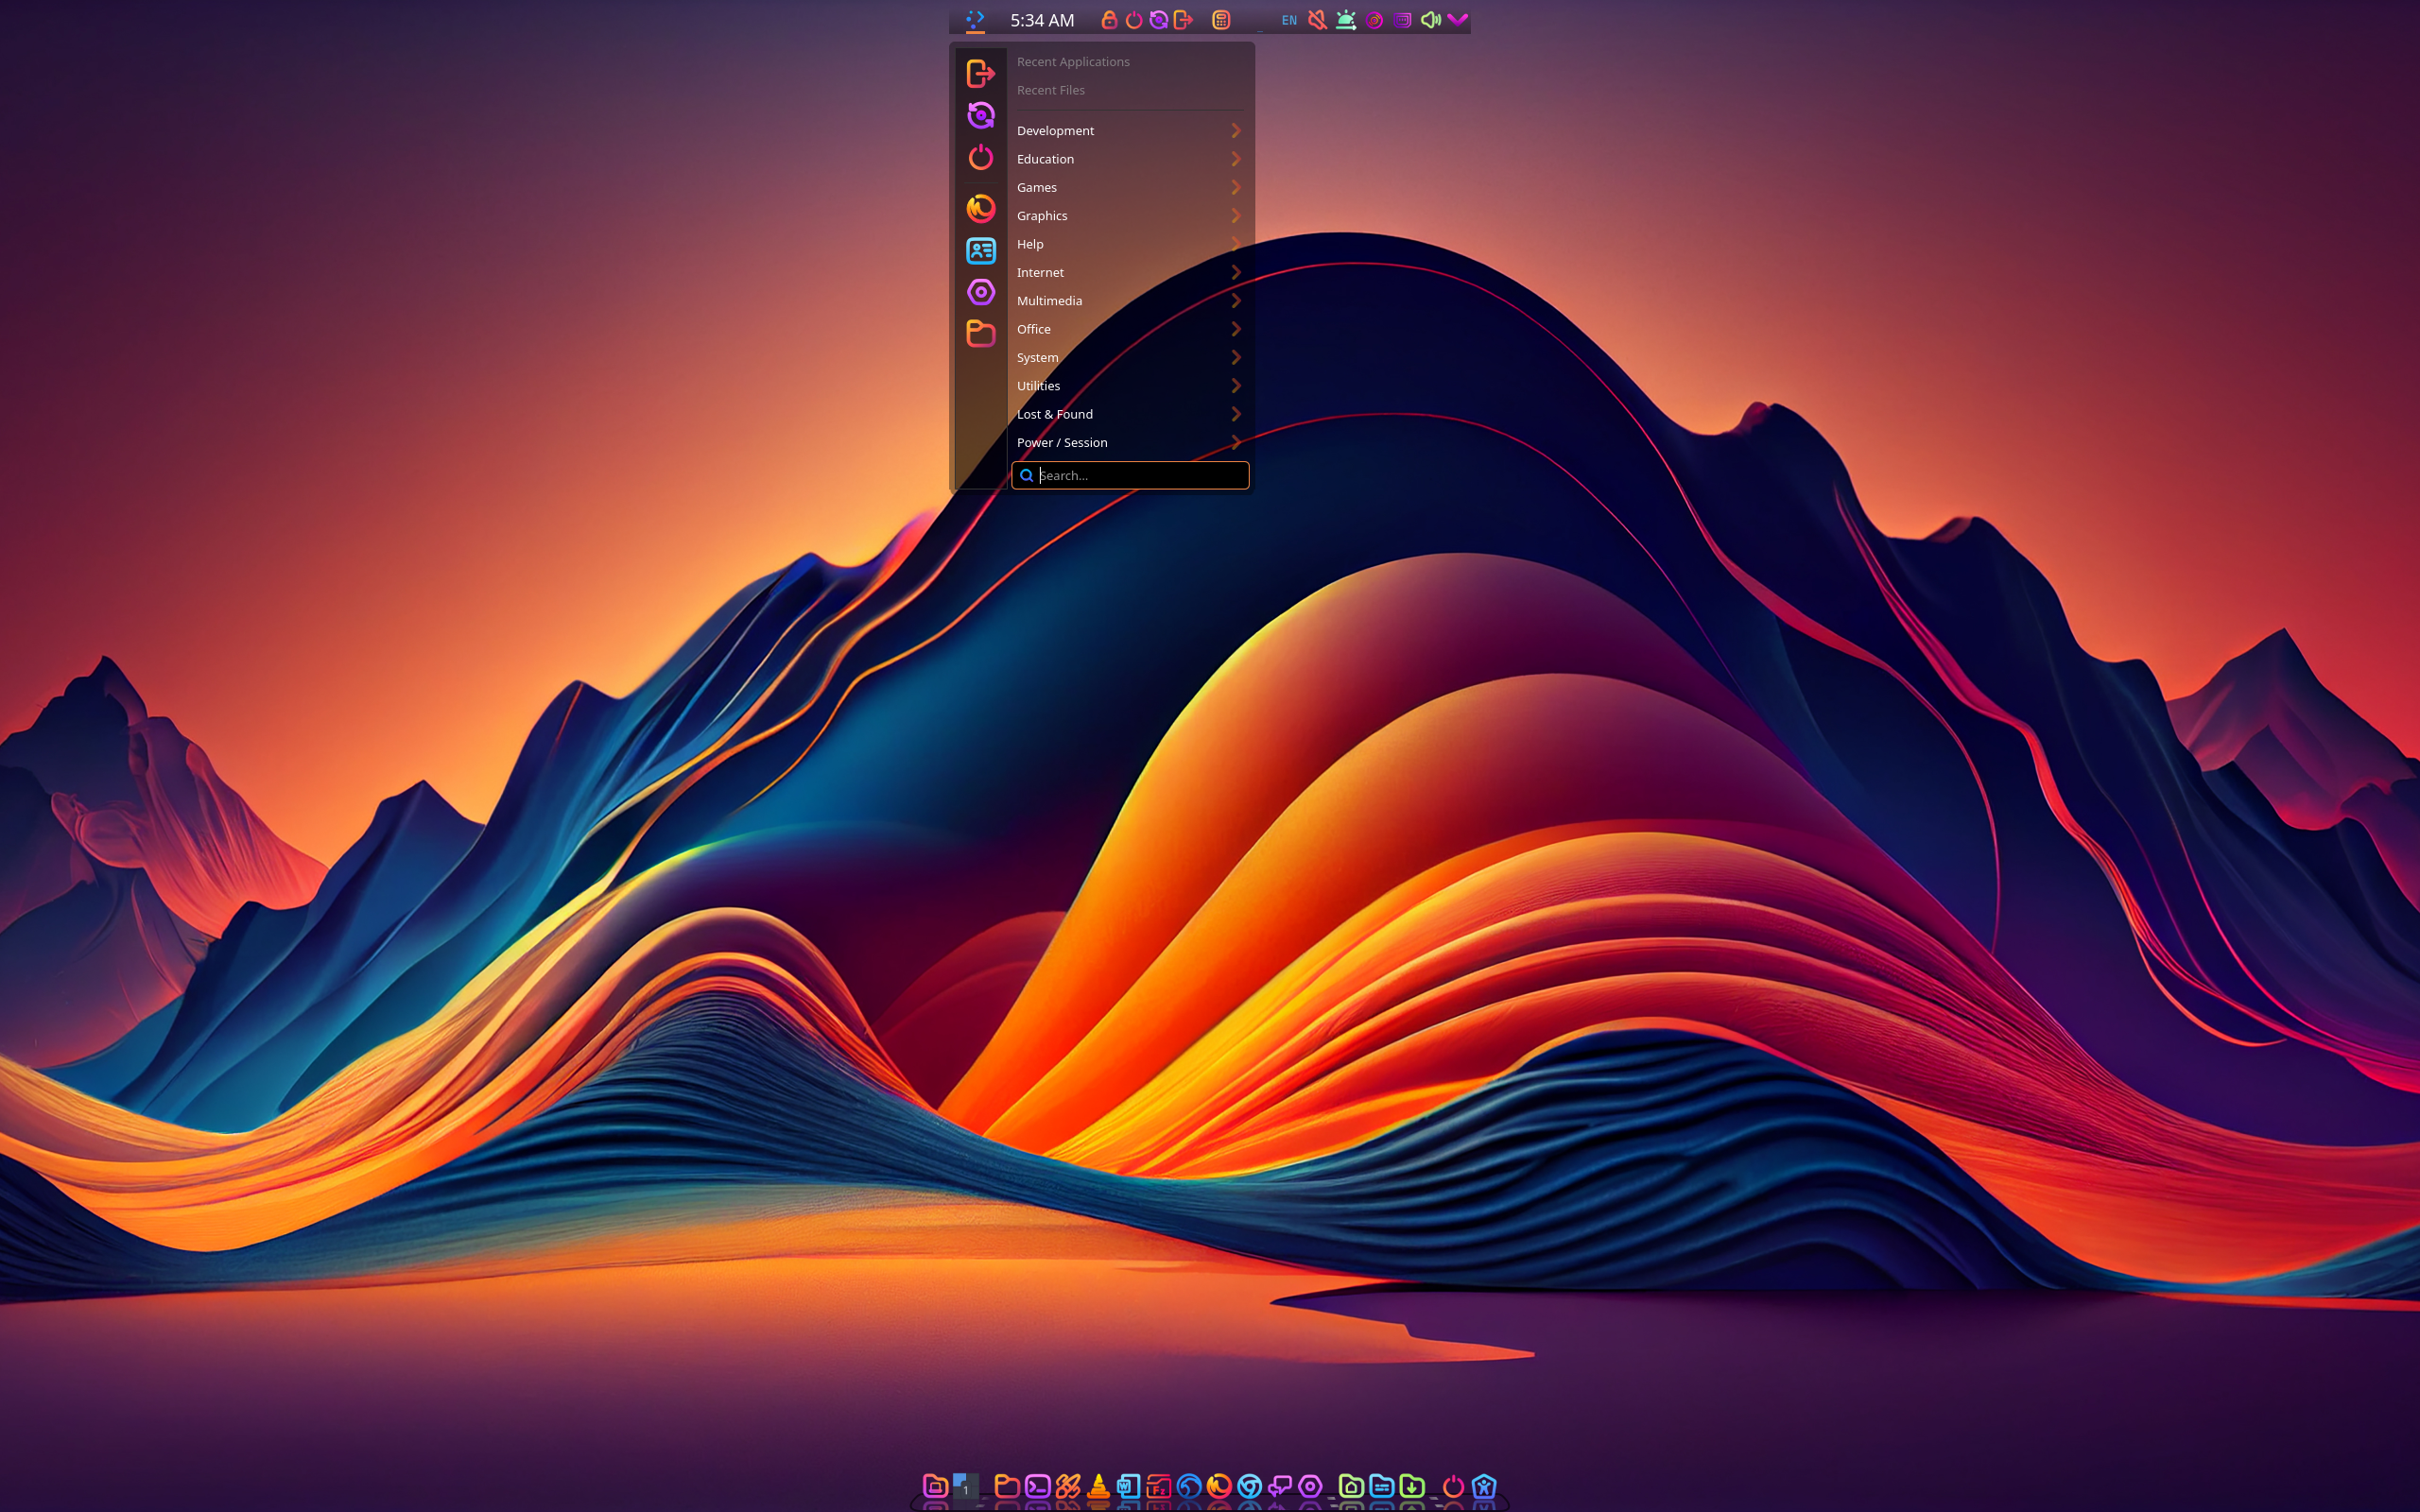Open the Home folder in dock
The width and height of the screenshot is (2420, 1512).
(1351, 1486)
